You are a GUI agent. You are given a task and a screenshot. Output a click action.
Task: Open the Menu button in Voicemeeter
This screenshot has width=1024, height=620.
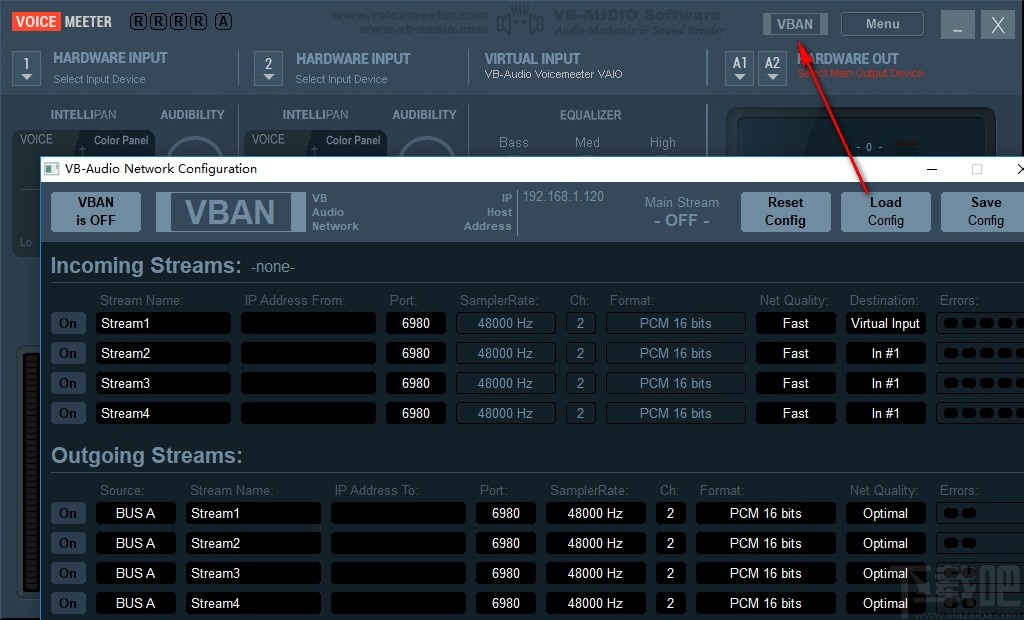click(x=882, y=24)
